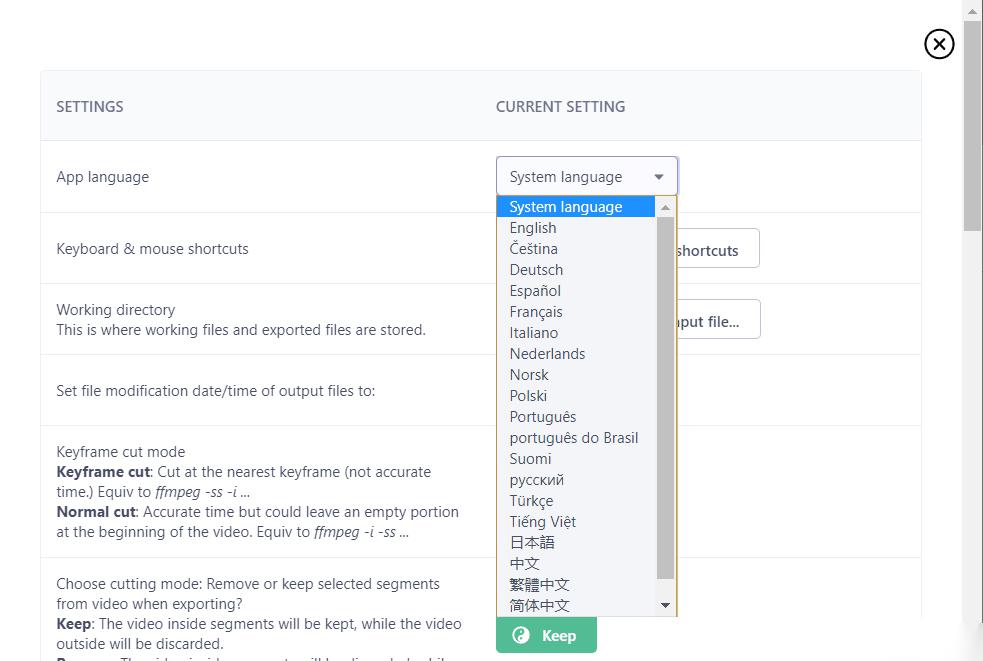Screen dimensions: 983x661
Task: Select Deutsch from the language list
Action: coord(576,270)
